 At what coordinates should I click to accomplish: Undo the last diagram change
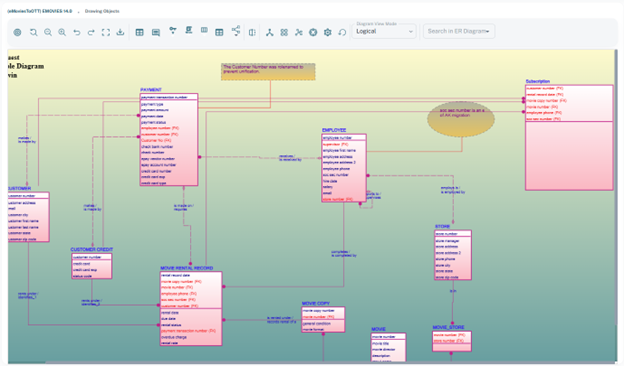(77, 32)
